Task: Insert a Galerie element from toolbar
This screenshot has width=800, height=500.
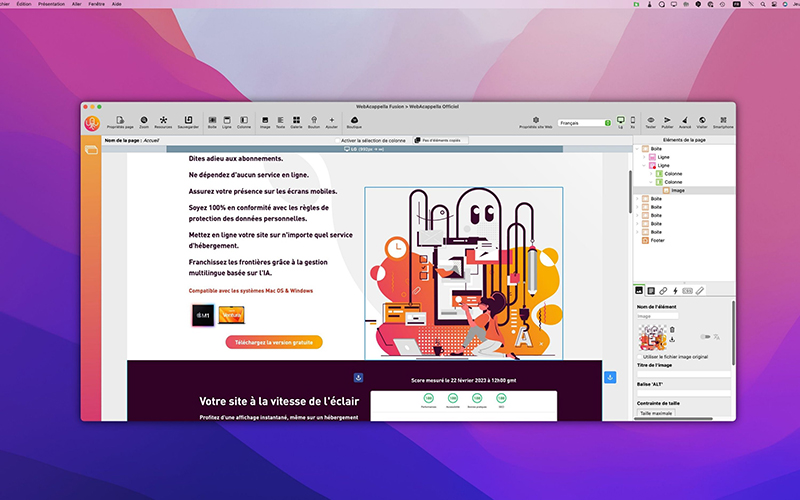Action: click(x=296, y=122)
